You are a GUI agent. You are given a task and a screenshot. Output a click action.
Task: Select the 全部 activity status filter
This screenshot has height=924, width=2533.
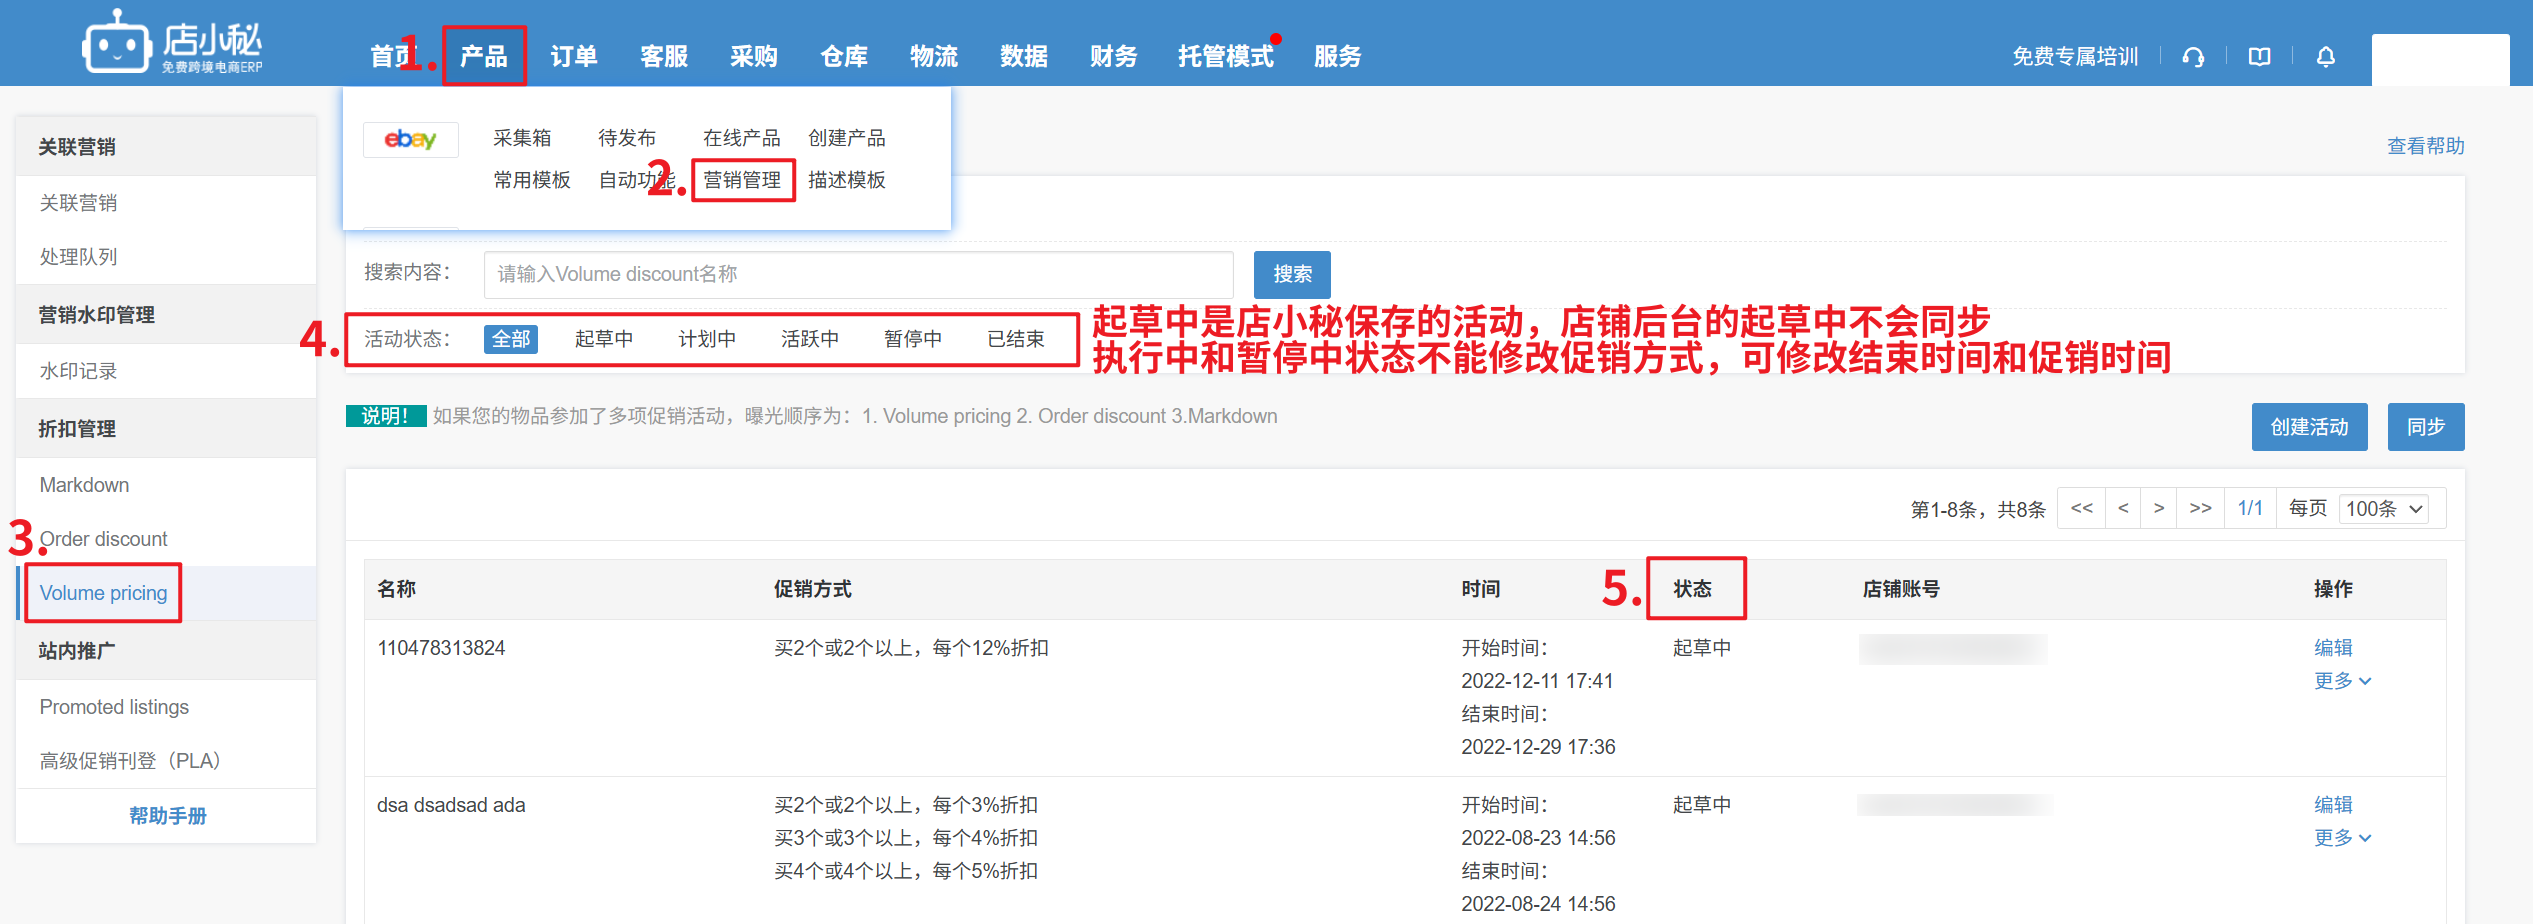[510, 340]
